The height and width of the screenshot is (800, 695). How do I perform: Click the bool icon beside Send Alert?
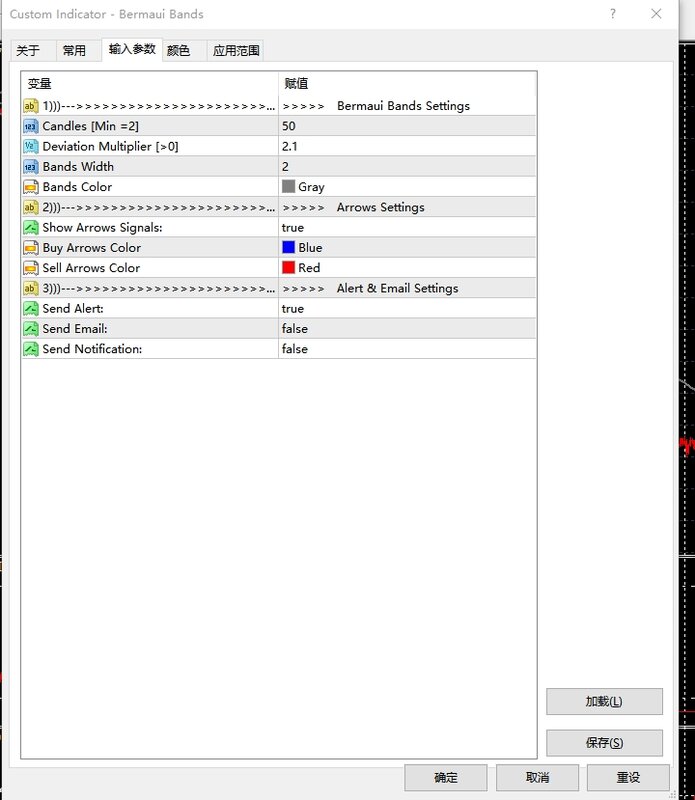tap(31, 309)
